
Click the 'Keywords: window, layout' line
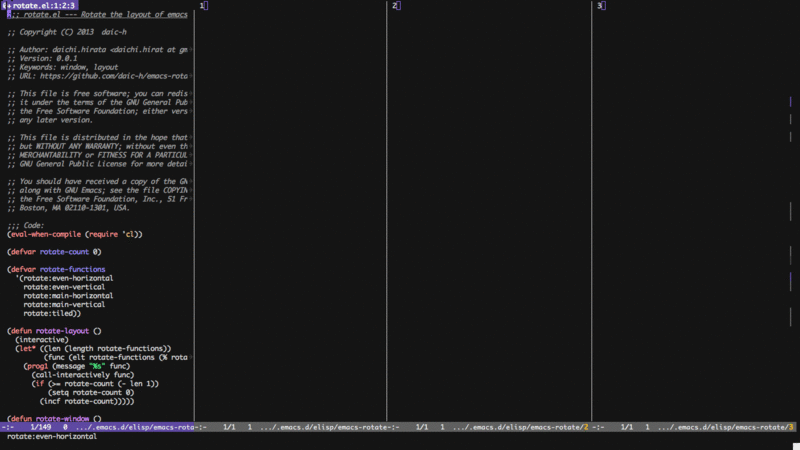click(x=63, y=67)
